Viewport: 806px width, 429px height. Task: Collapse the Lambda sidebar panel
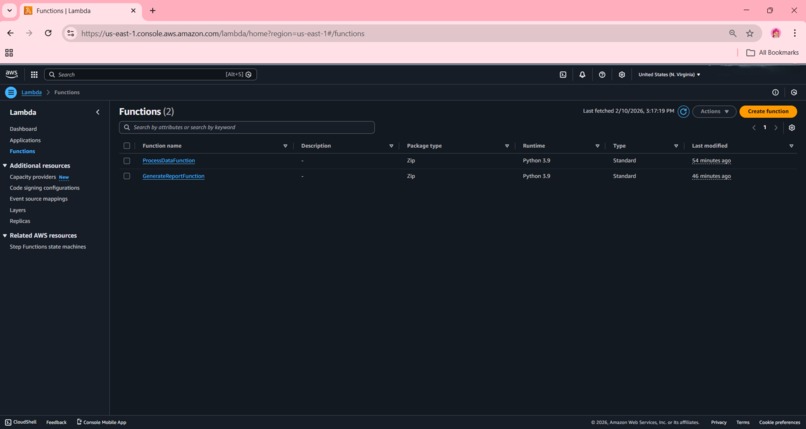click(98, 112)
